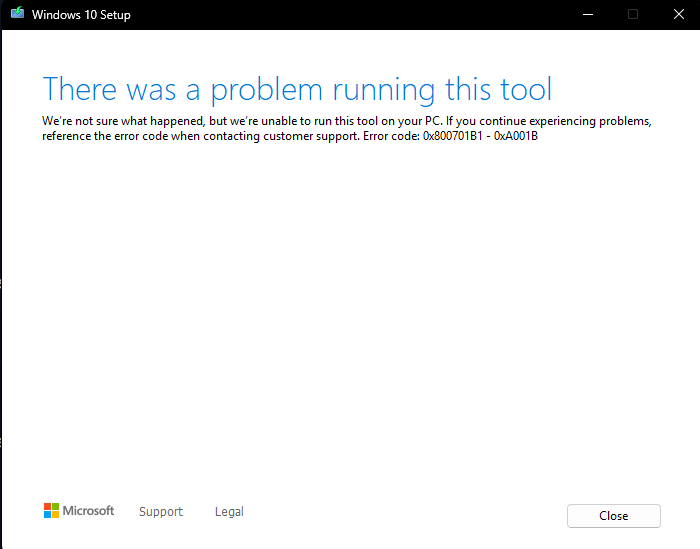700x549 pixels.
Task: Click the "Error code:" label
Action: 391,136
